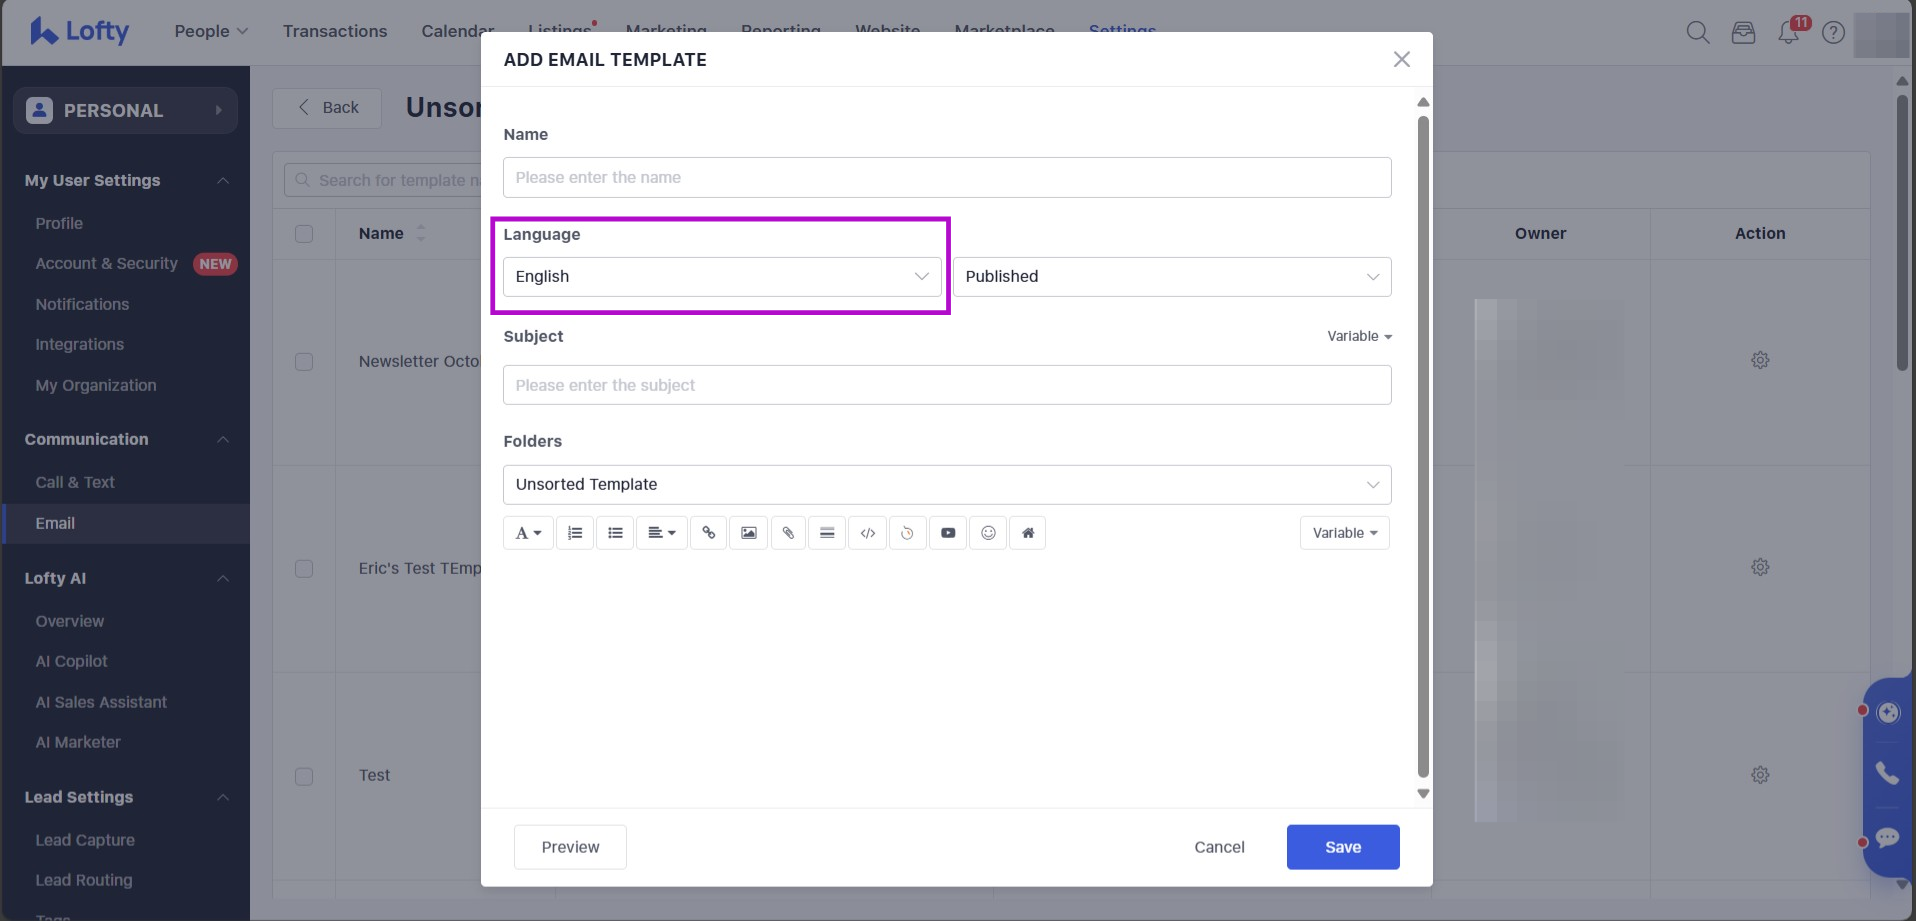
Task: Click the Name input field
Action: 946,178
